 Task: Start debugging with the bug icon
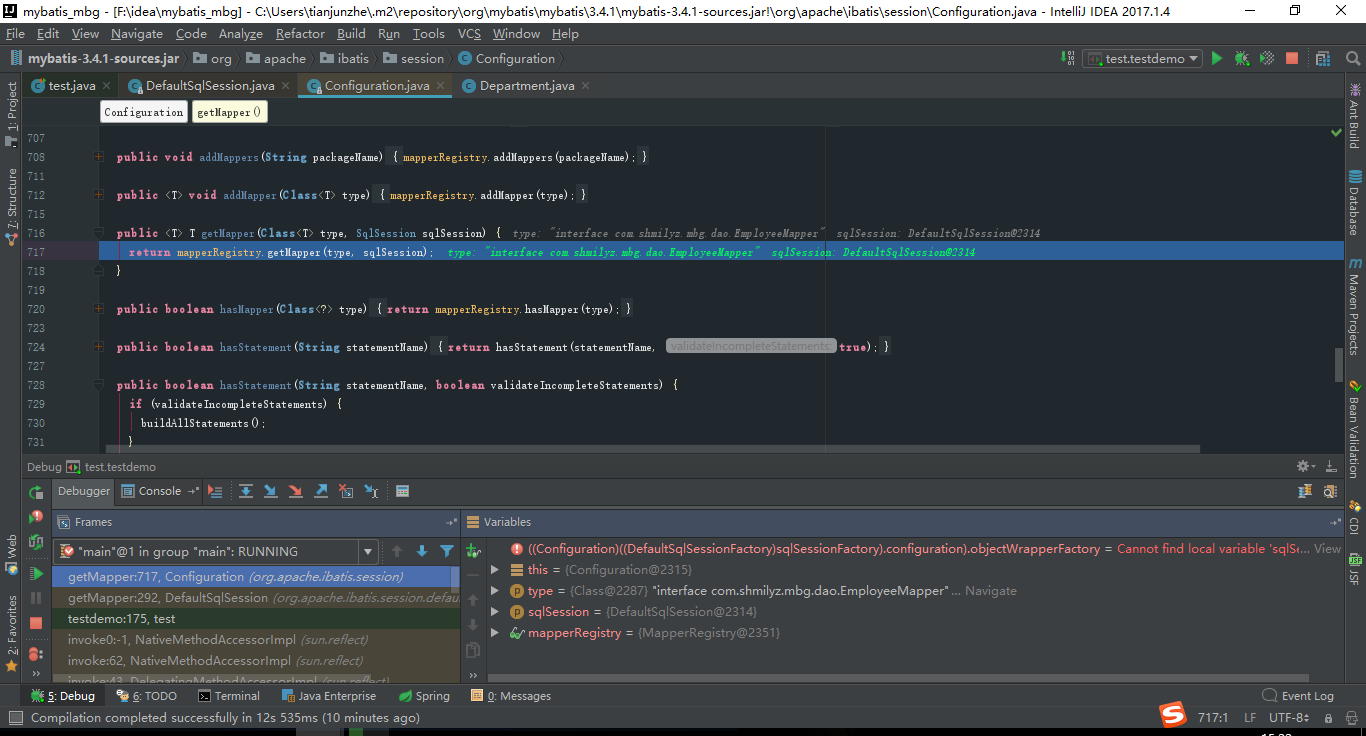point(1242,58)
